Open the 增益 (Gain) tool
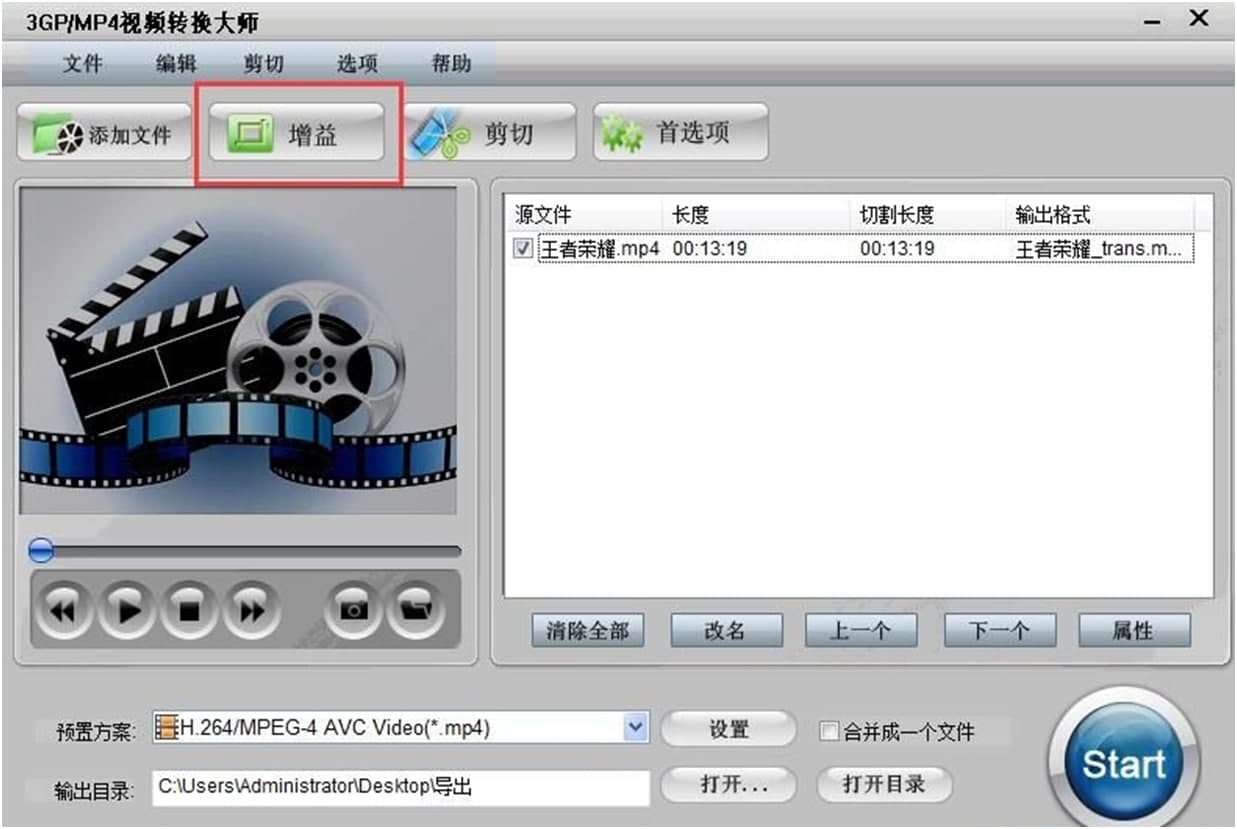Viewport: 1237px width, 829px height. coord(295,130)
